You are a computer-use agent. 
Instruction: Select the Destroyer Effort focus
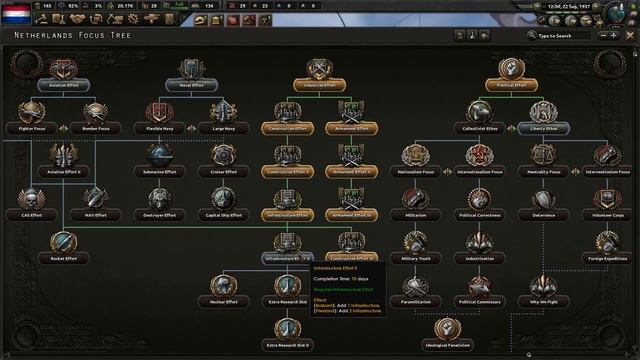[160, 205]
